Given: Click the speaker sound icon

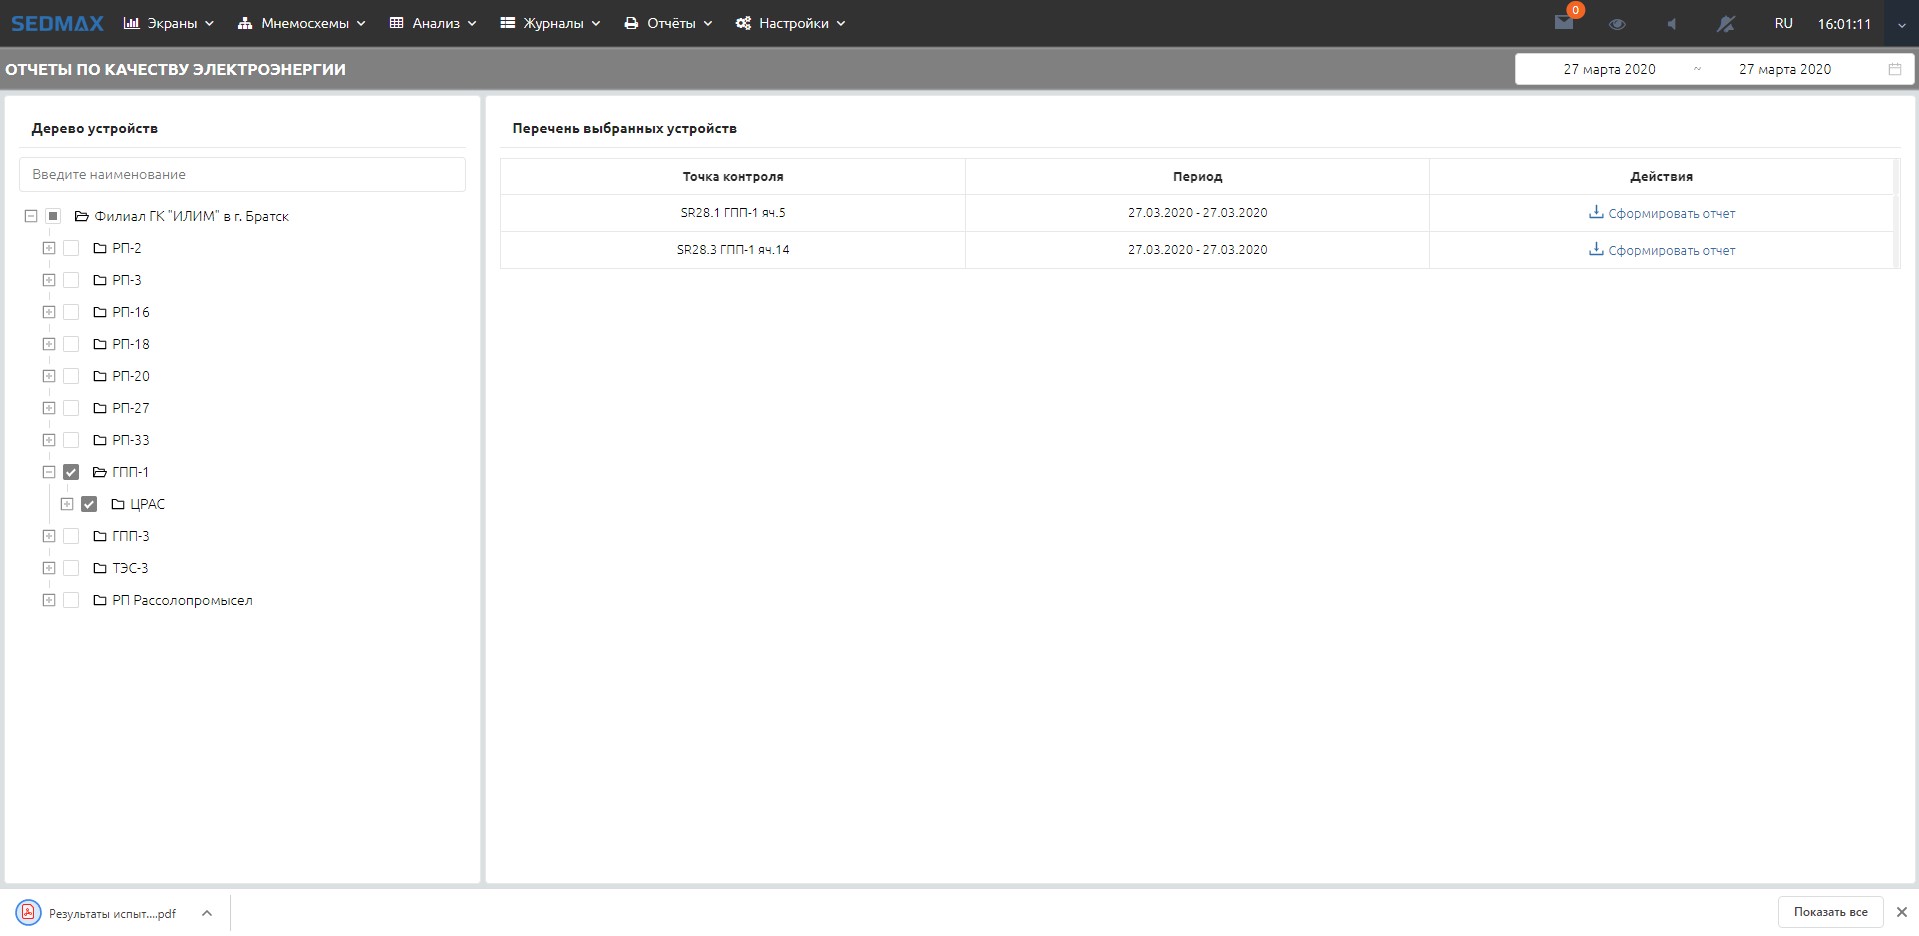Looking at the screenshot, I should click(1671, 24).
